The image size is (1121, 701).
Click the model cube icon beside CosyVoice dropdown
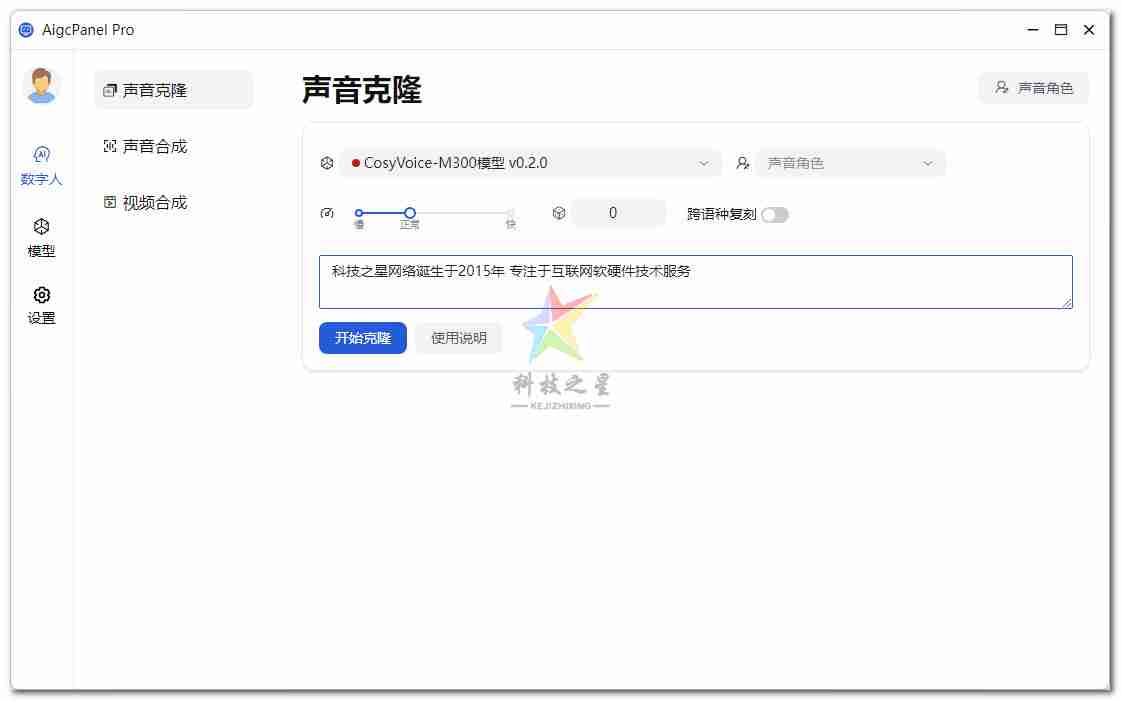(327, 162)
